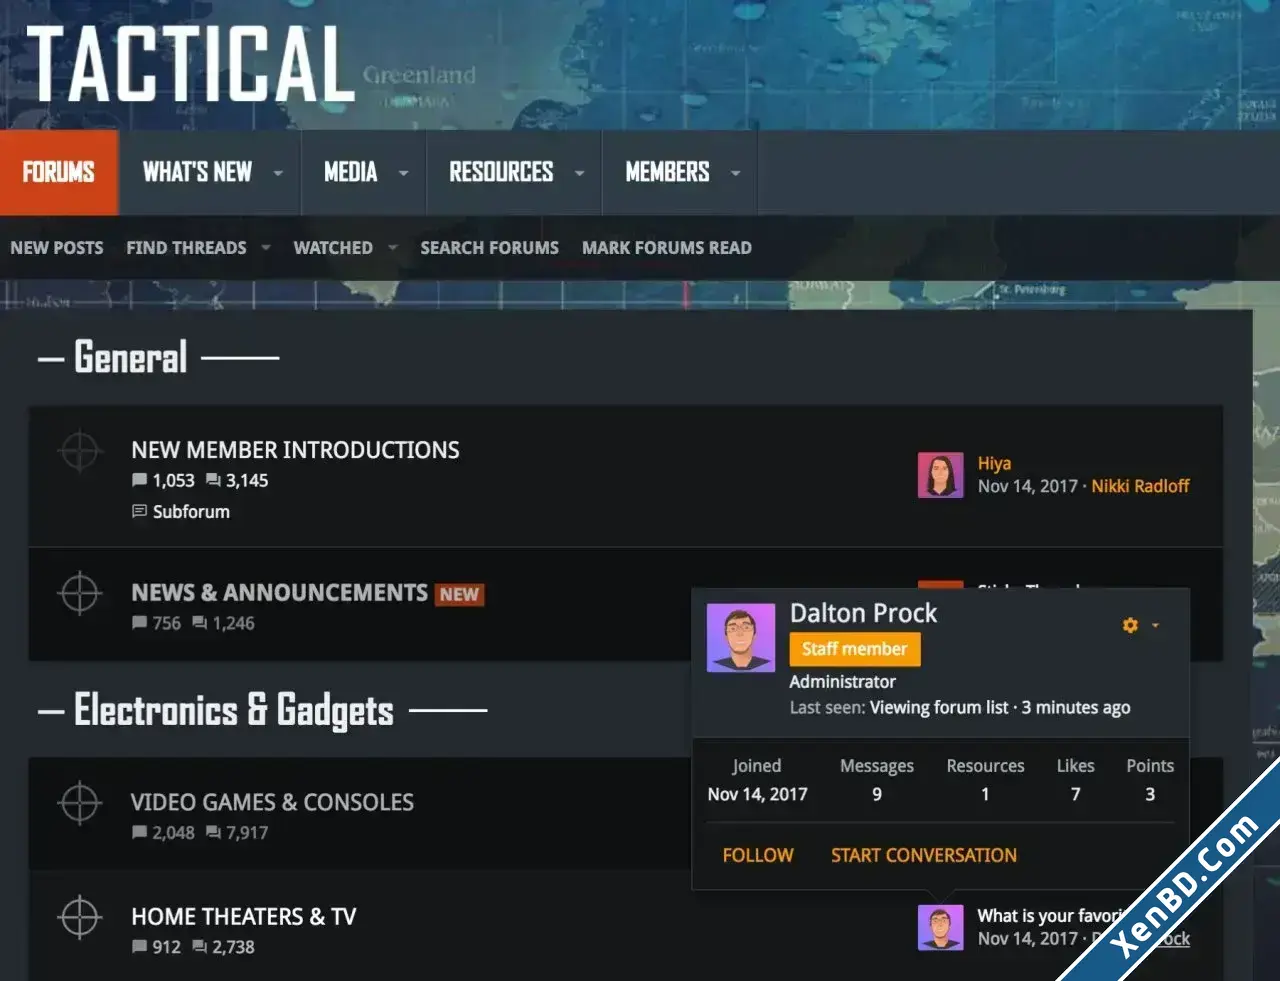Open WATCHED
1280x981 pixels.
tap(333, 247)
